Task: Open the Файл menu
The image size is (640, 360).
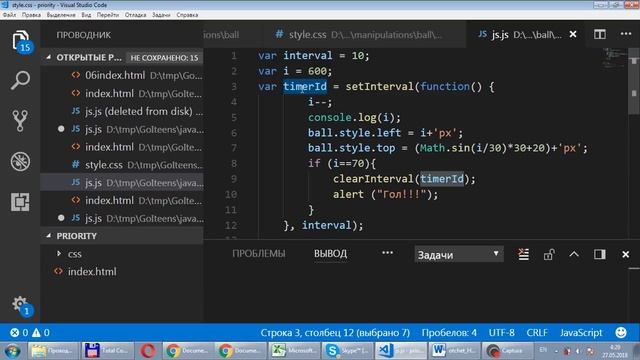Action: click(9, 15)
